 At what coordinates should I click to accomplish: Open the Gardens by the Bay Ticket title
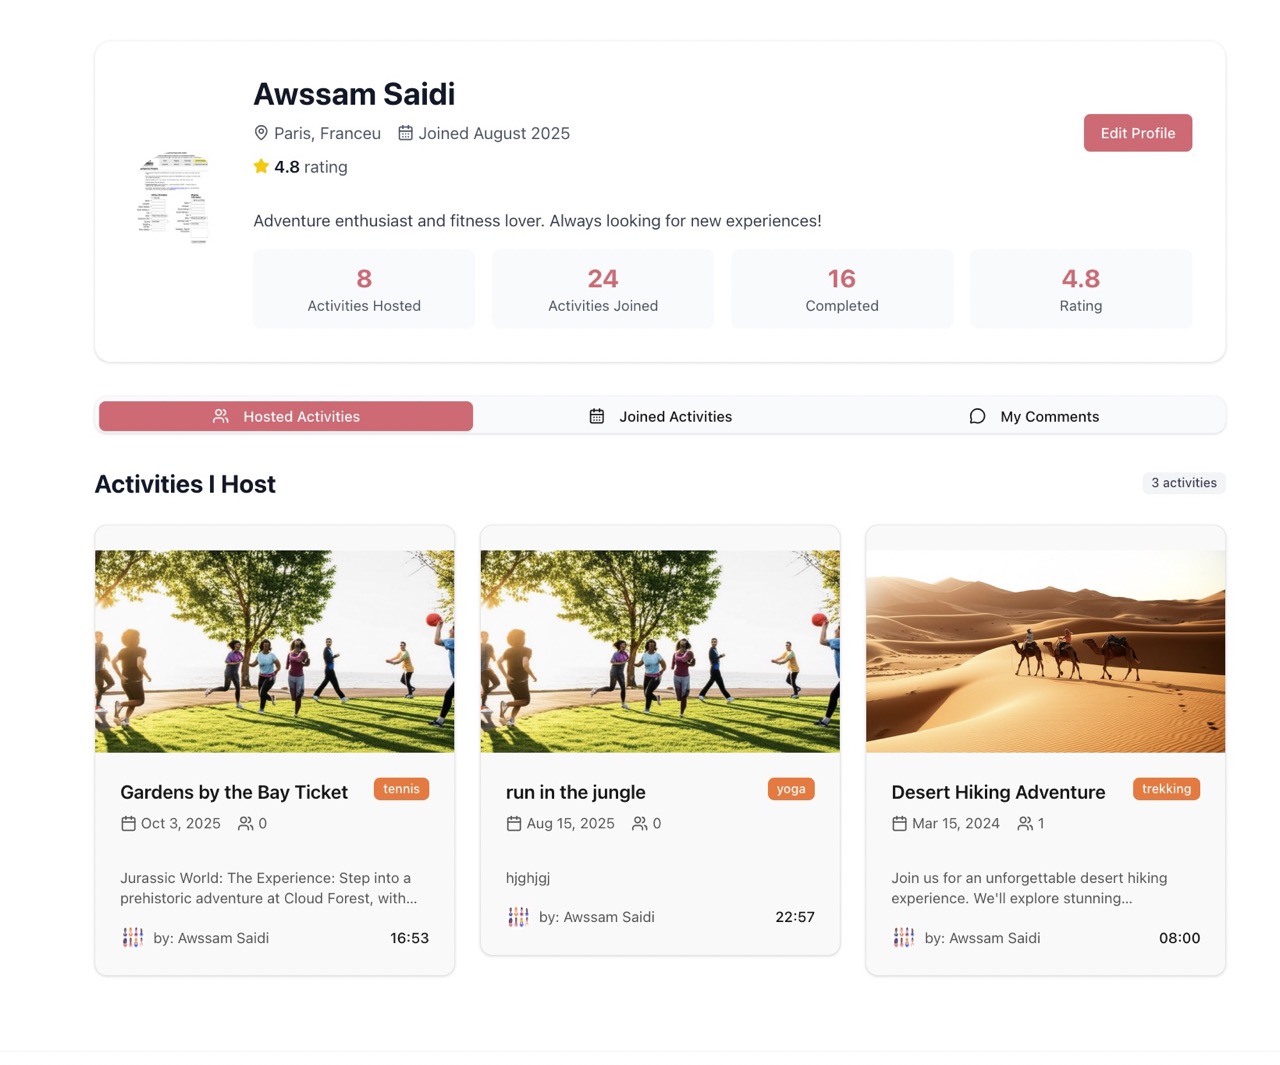pyautogui.click(x=234, y=792)
